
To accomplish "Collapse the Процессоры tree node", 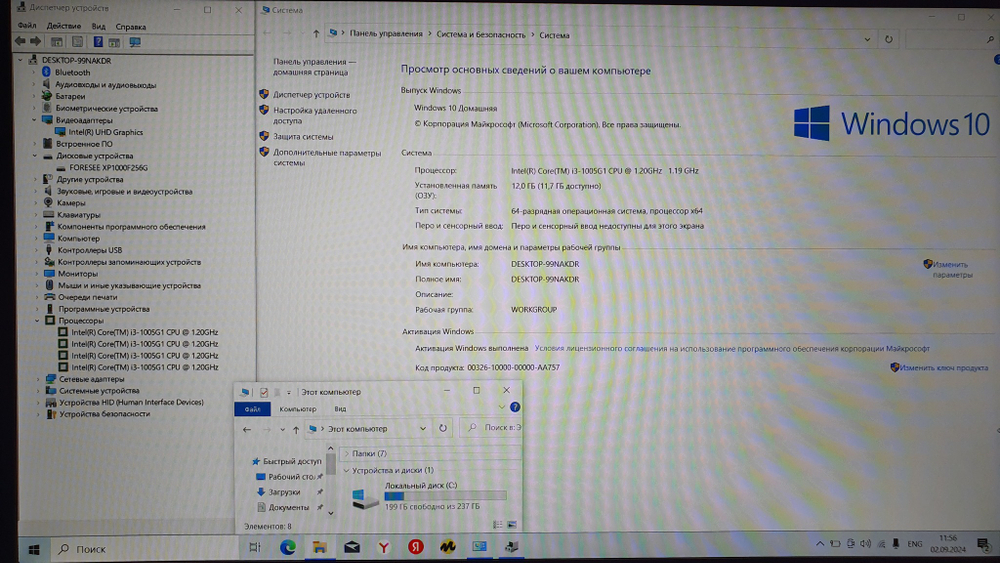I will click(37, 321).
